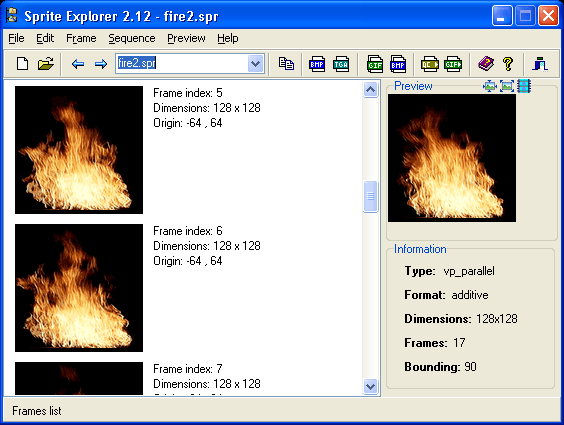
Task: Click the yellow question mark icon
Action: coord(508,64)
